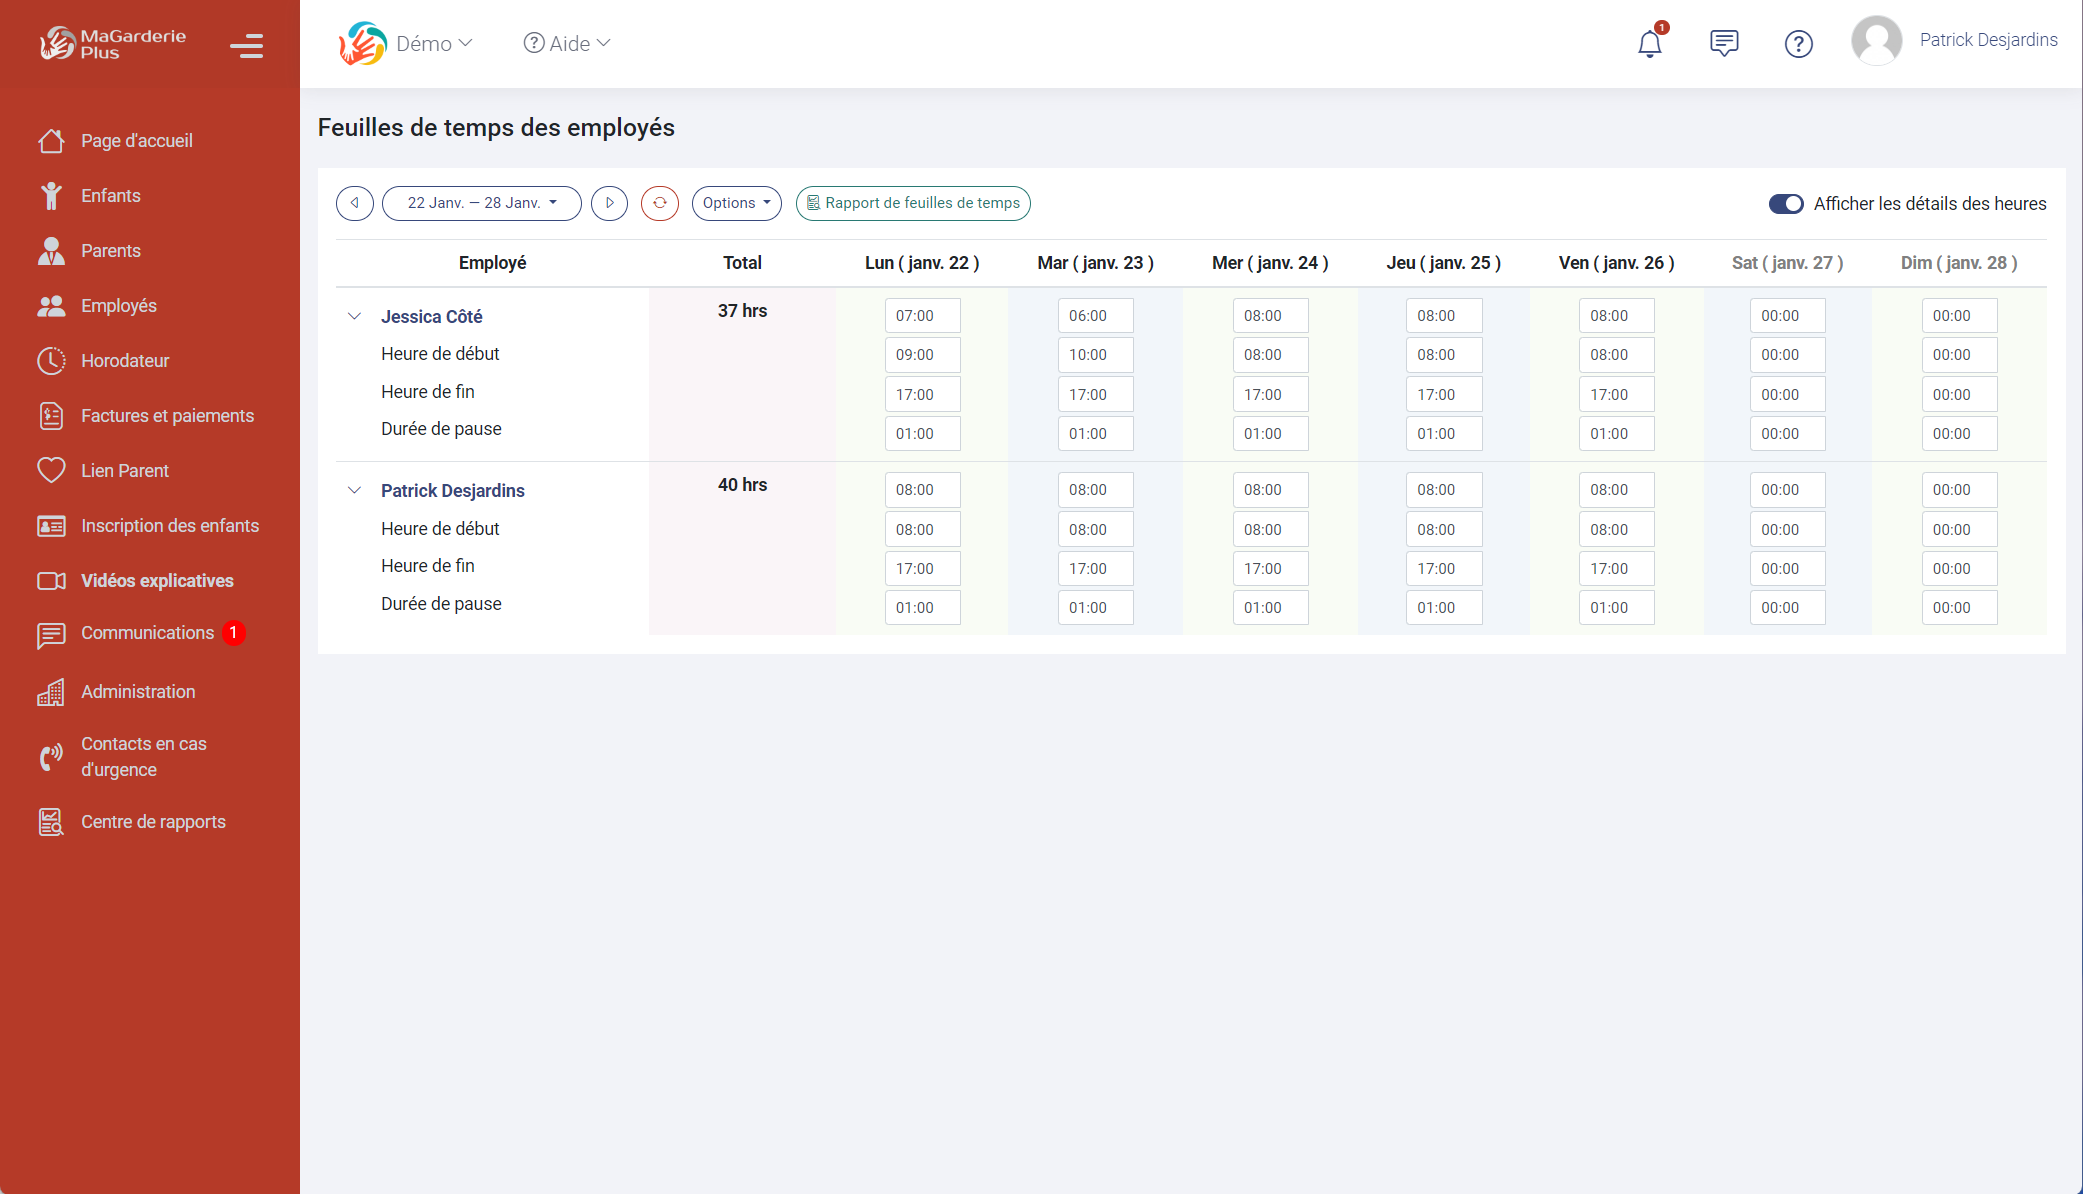Screen dimensions: 2083x1194
Task: Open Jessica Côté employee link
Action: [431, 317]
